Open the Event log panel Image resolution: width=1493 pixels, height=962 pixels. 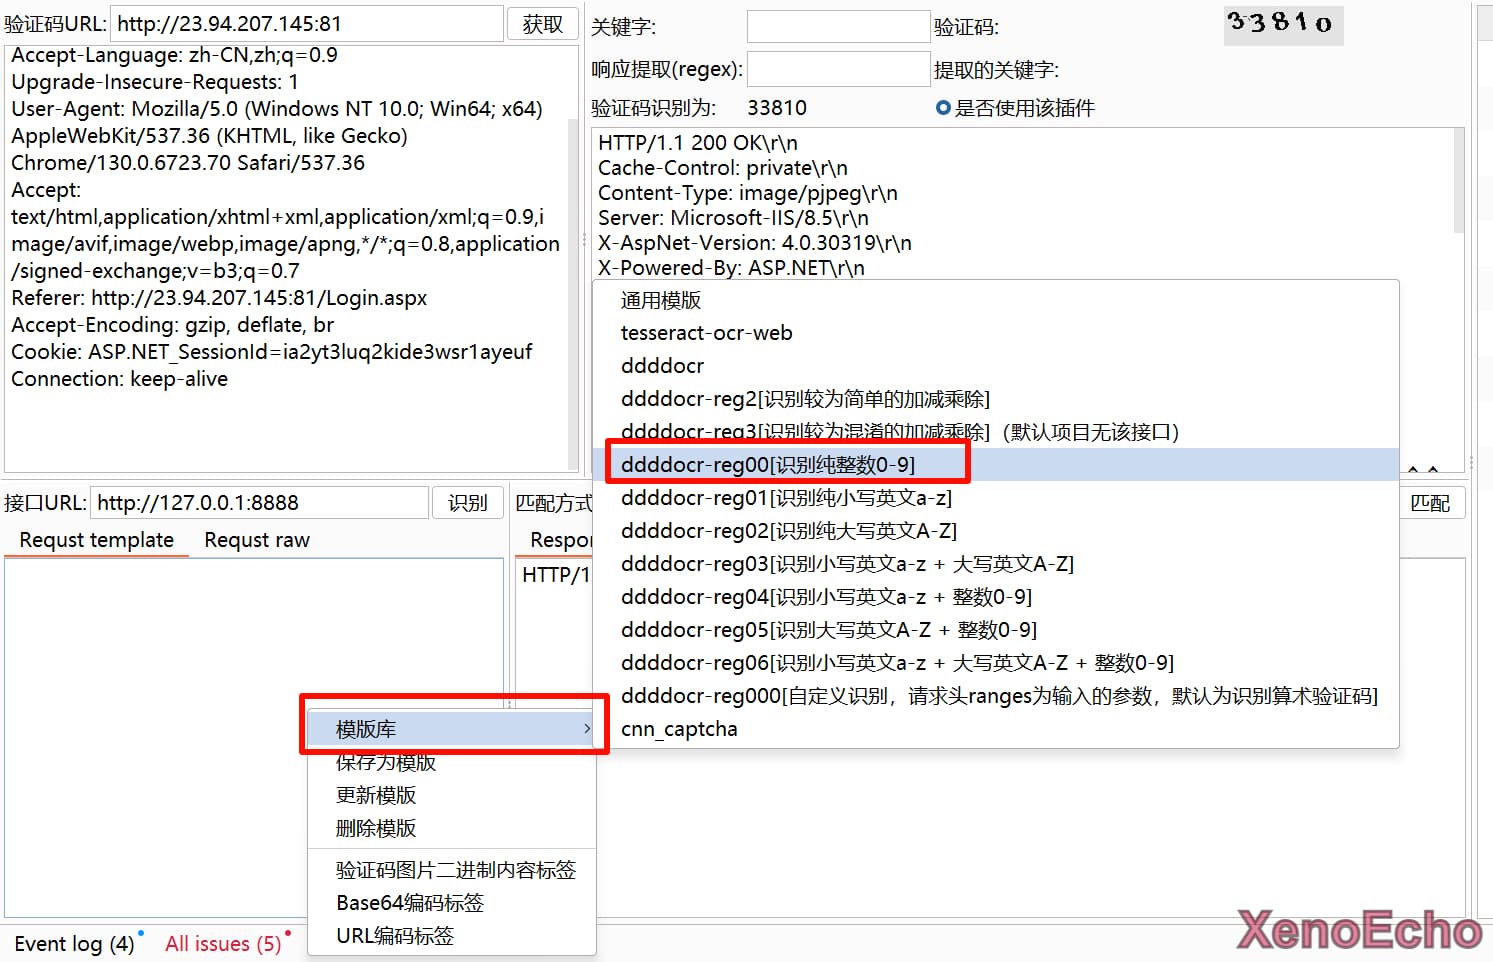pyautogui.click(x=74, y=944)
